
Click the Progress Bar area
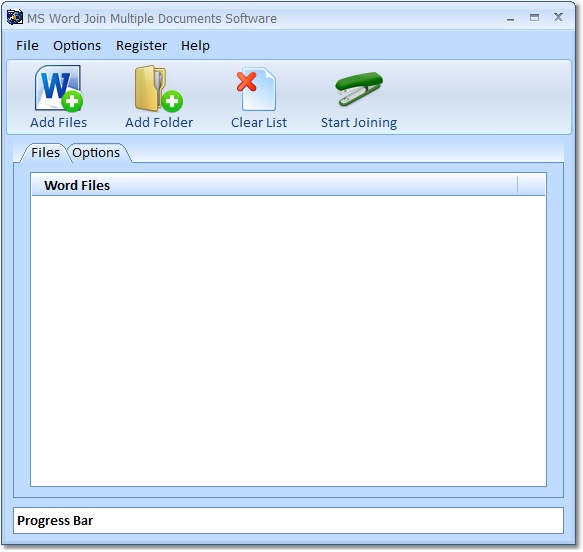pos(289,520)
